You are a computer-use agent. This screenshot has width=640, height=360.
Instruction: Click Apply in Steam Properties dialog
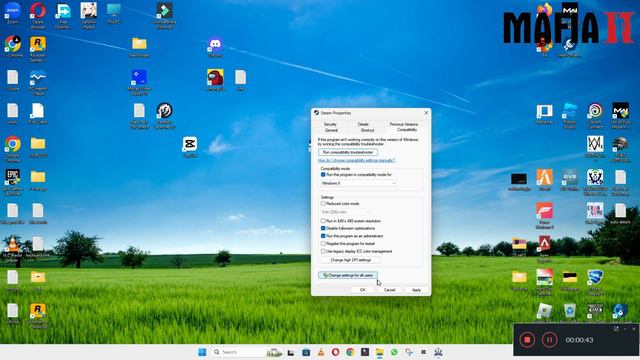click(416, 290)
